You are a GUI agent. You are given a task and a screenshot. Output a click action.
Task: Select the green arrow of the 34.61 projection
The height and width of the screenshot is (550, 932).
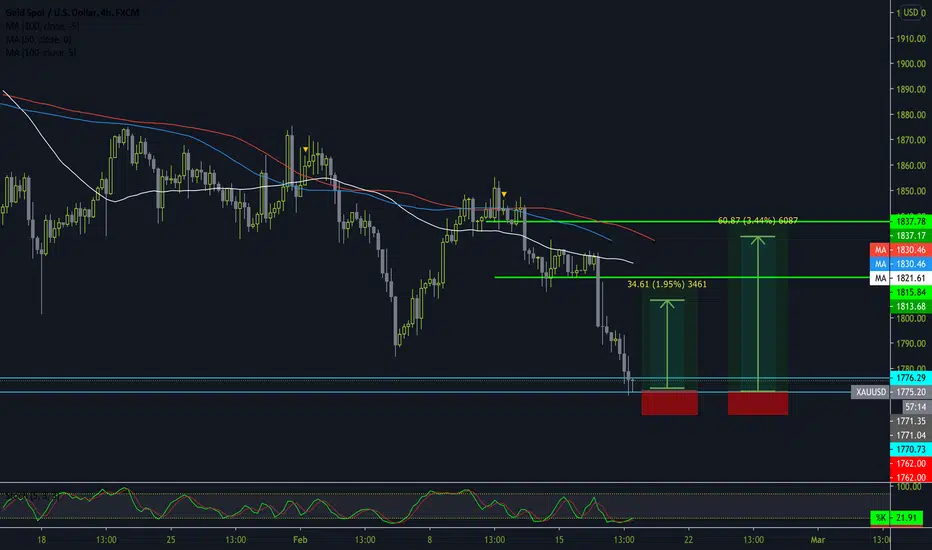(x=667, y=344)
